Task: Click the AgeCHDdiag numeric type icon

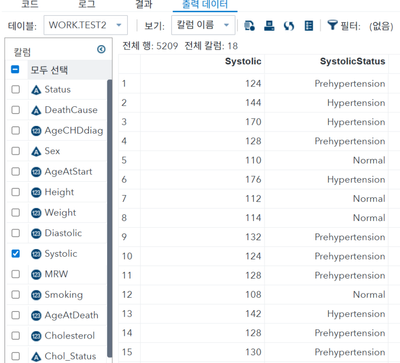Action: point(36,131)
